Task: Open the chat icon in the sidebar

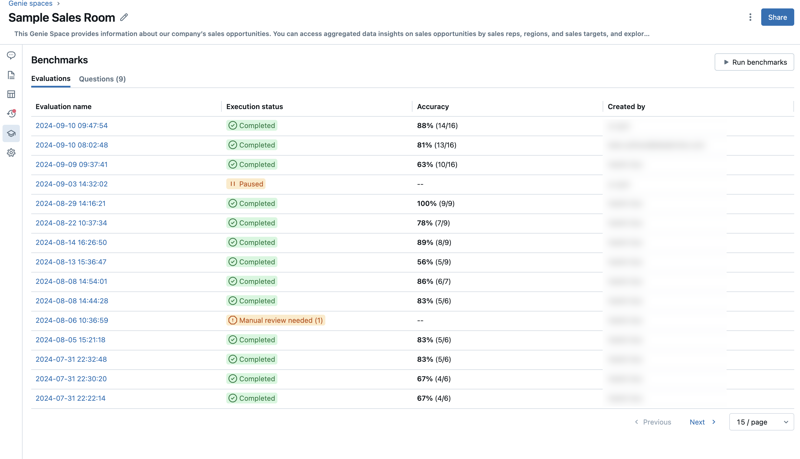Action: (11, 56)
